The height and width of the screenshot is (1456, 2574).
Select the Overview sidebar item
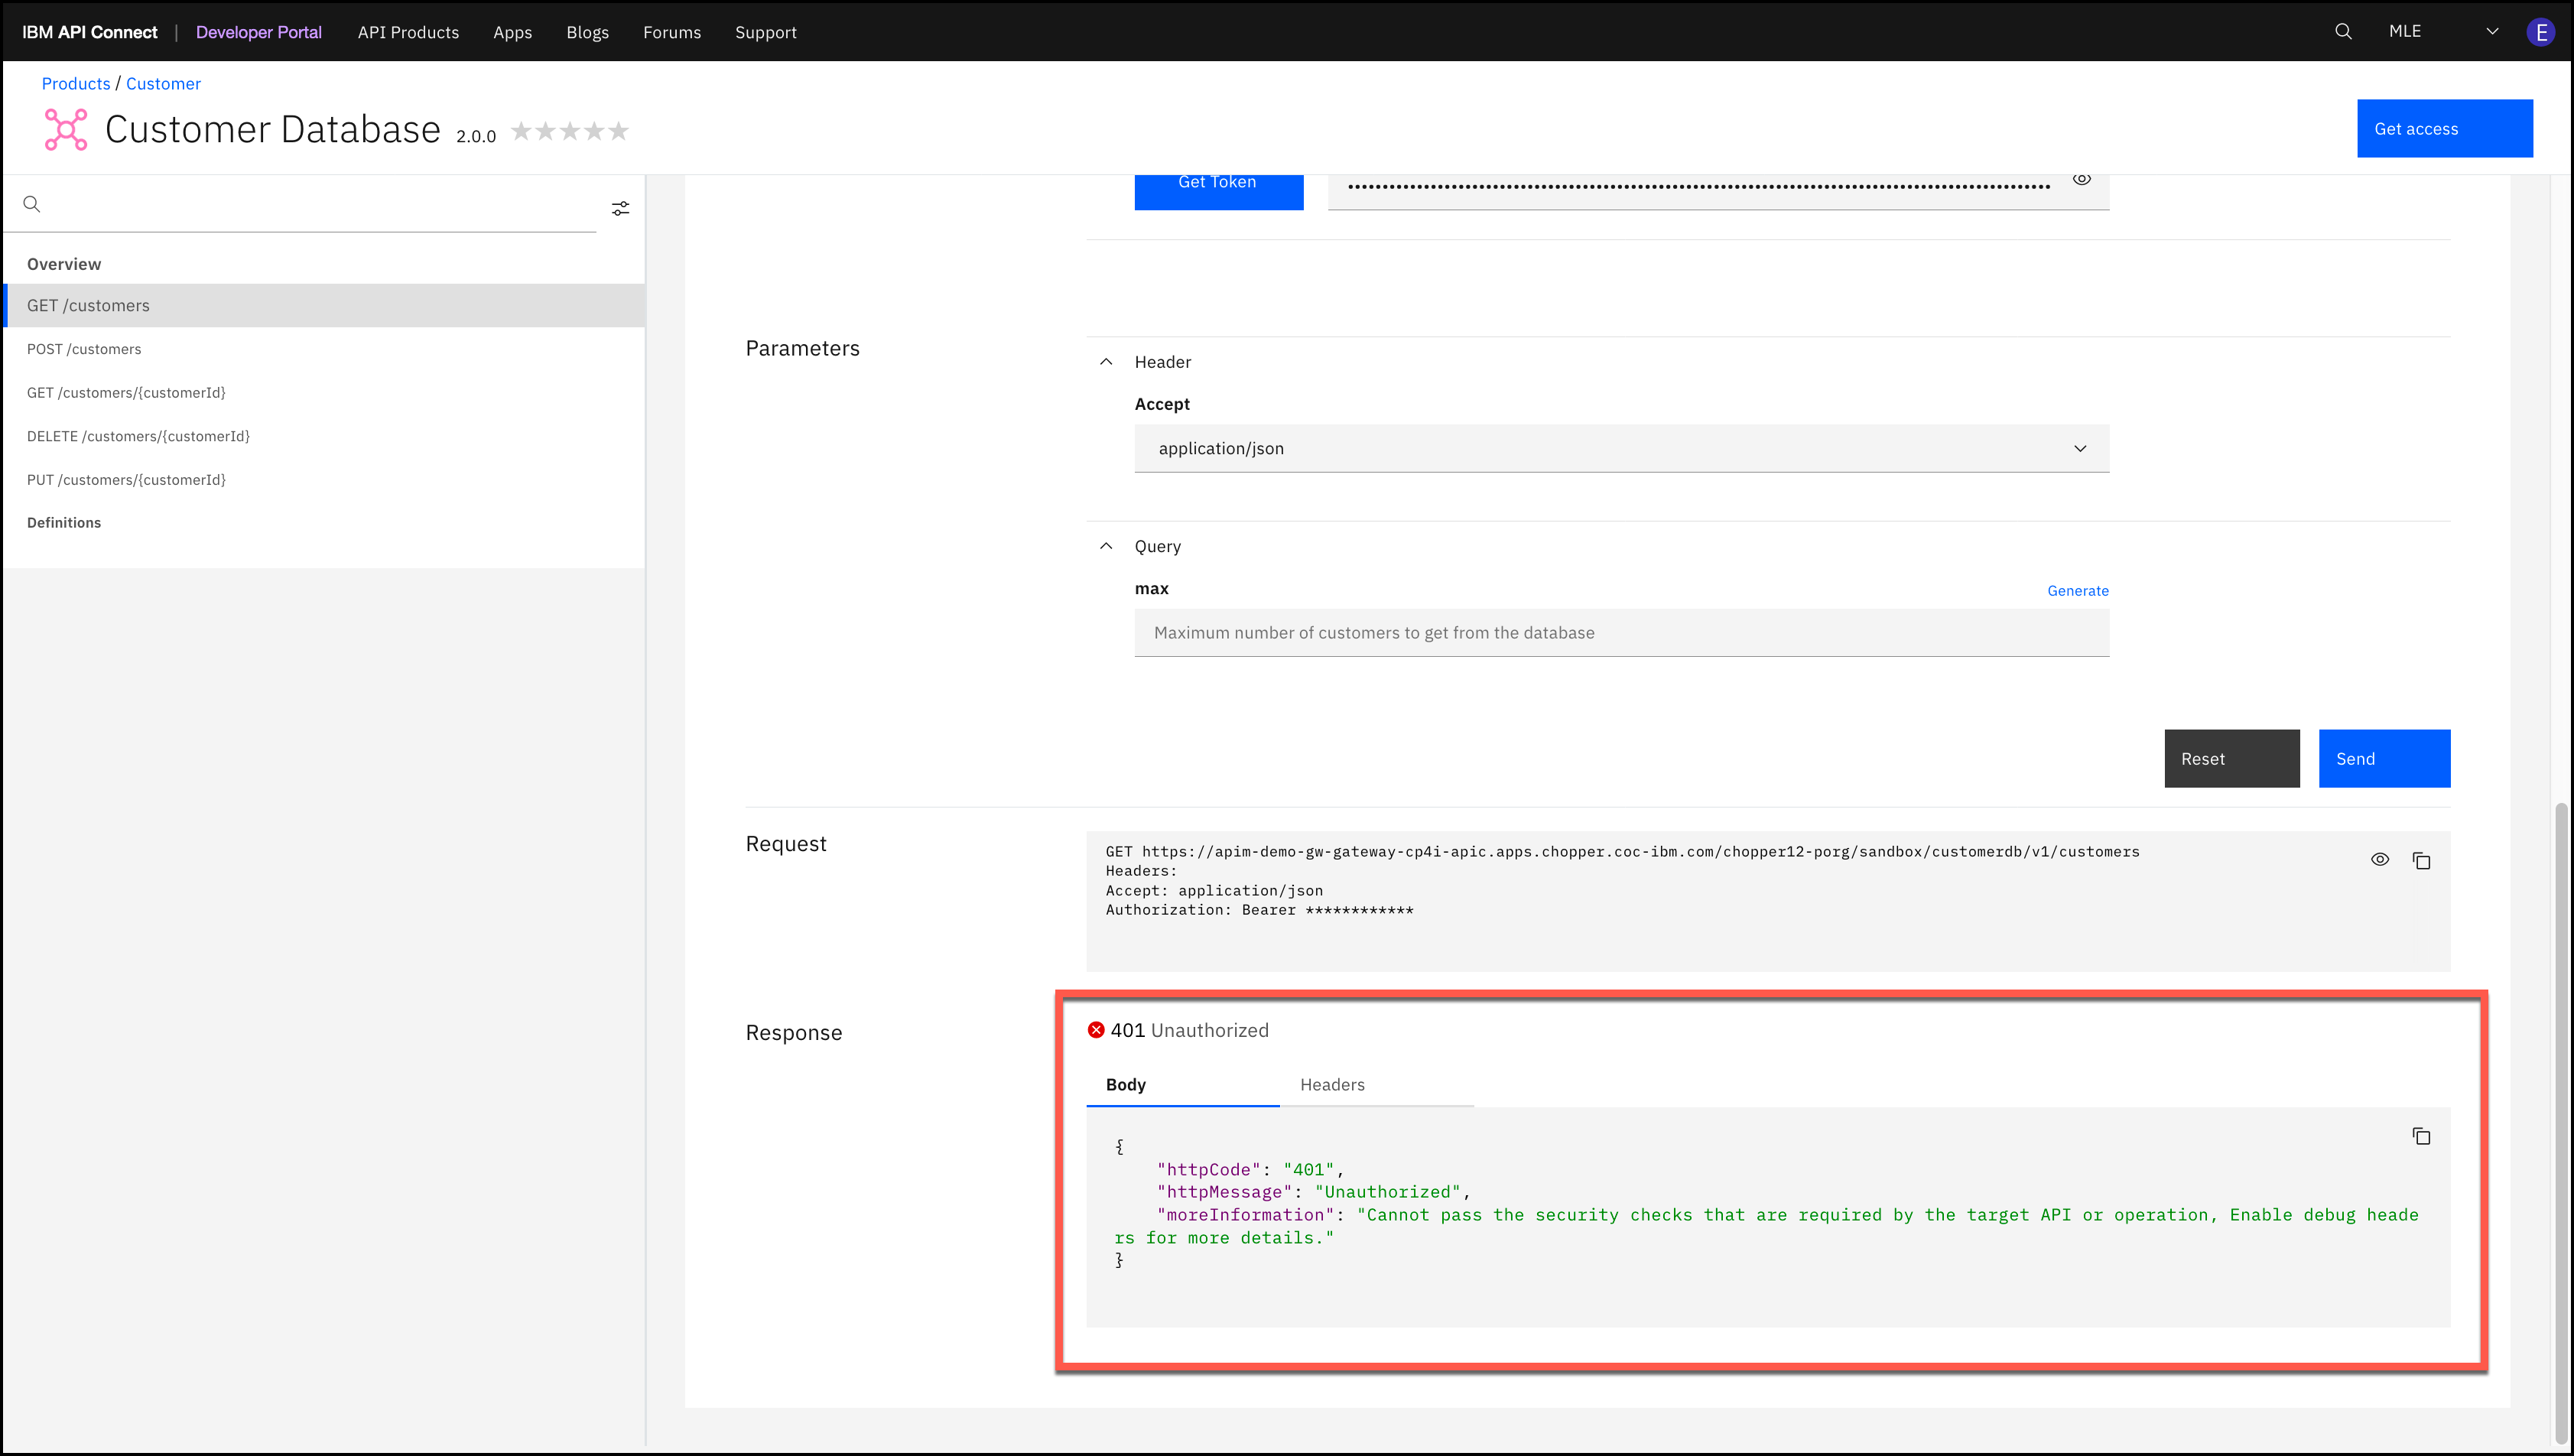coord(64,264)
